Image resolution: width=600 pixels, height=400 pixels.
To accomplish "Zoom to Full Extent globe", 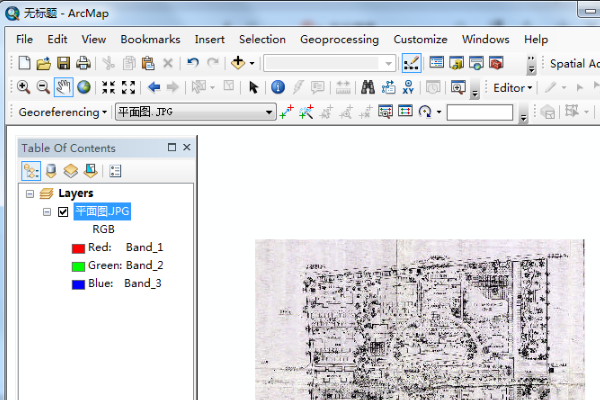I will [84, 87].
